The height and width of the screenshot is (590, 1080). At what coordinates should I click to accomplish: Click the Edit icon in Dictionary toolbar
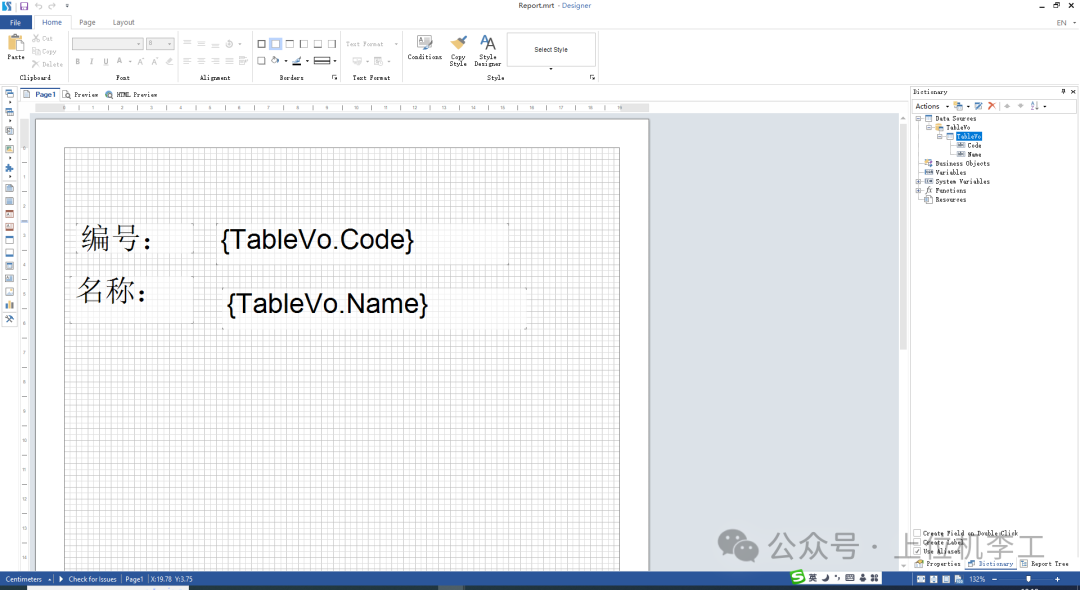pos(979,106)
